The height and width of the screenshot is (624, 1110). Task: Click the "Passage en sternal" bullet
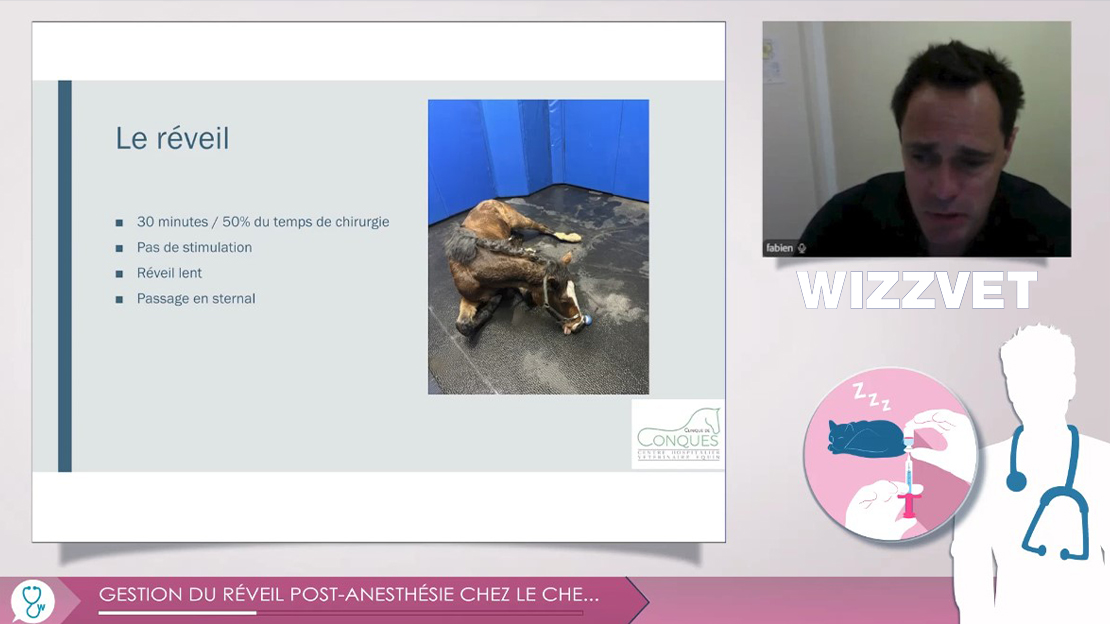coord(196,299)
